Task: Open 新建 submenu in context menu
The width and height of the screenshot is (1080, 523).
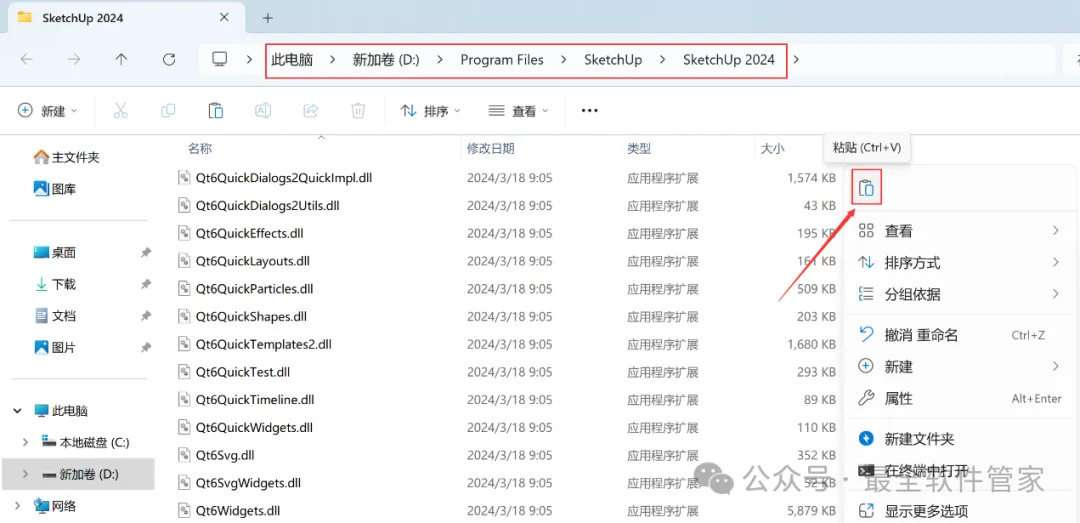Action: pyautogui.click(x=958, y=367)
